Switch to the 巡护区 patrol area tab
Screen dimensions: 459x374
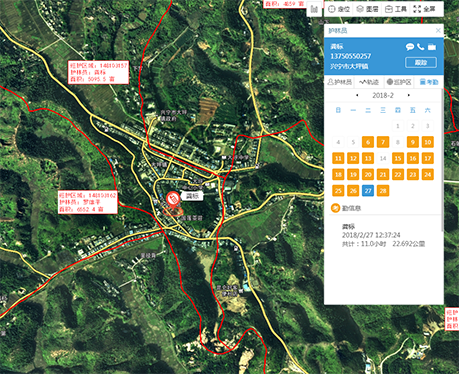pos(399,82)
